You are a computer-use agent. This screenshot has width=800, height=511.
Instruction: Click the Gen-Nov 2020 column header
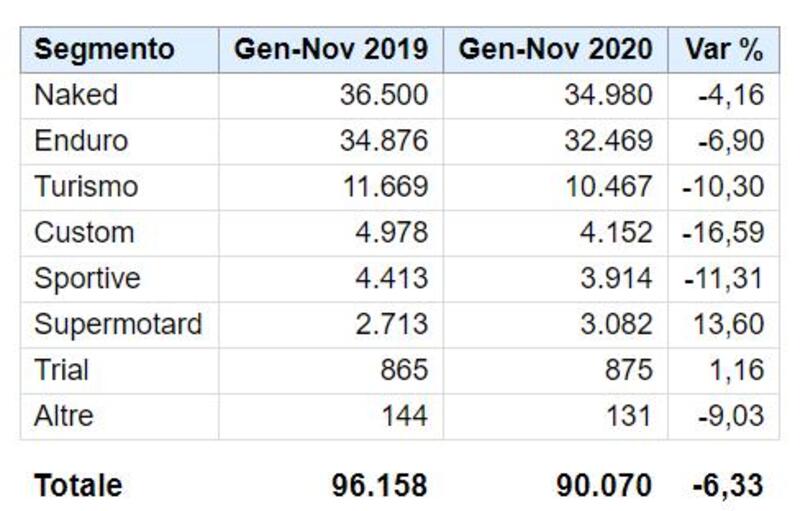pyautogui.click(x=556, y=49)
